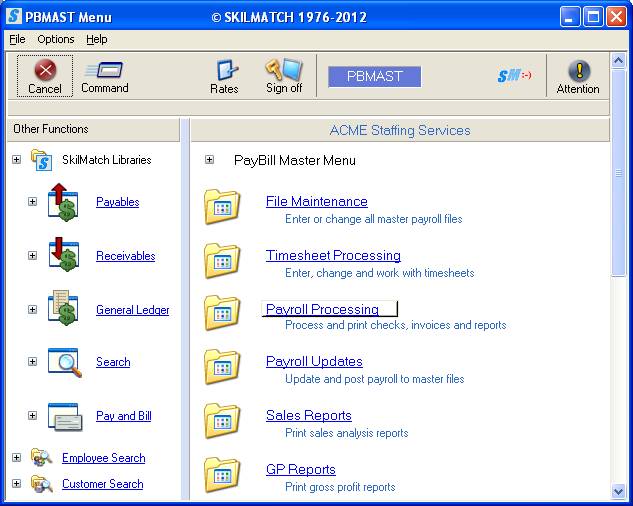Open the Payroll Updates link
Image resolution: width=633 pixels, height=506 pixels.
tap(314, 361)
